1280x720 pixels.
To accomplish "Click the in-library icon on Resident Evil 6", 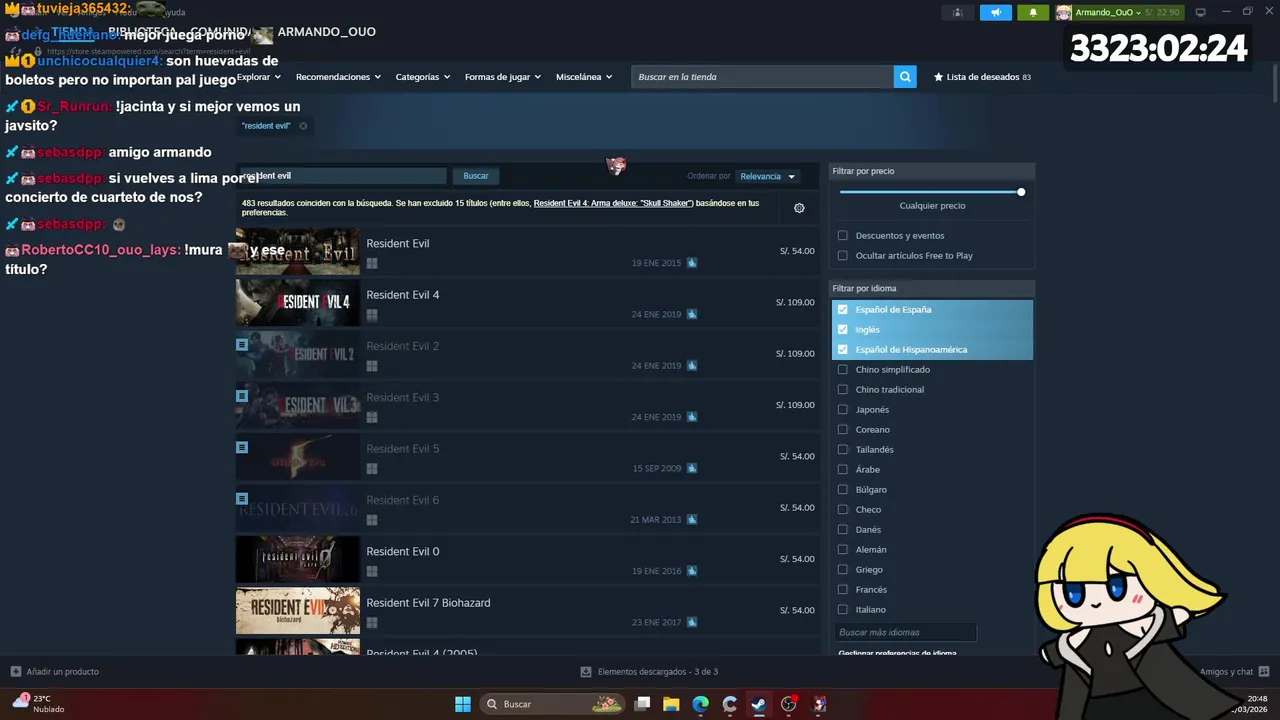I will point(242,498).
